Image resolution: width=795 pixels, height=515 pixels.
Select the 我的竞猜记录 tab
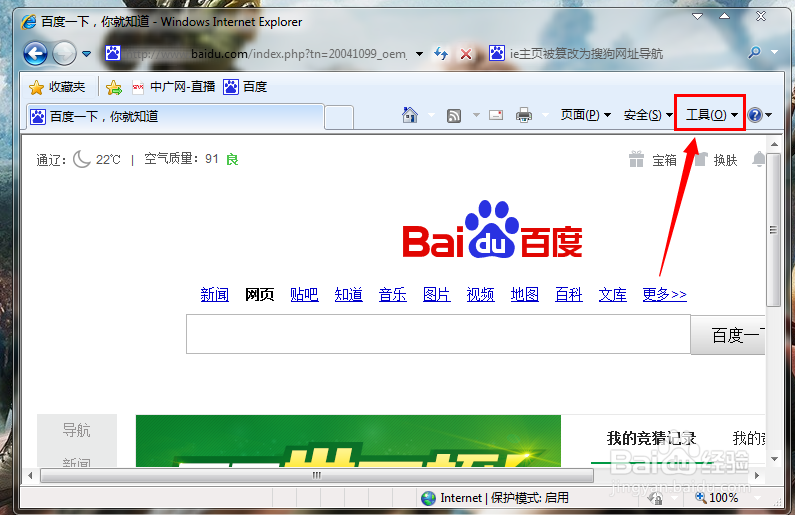652,438
